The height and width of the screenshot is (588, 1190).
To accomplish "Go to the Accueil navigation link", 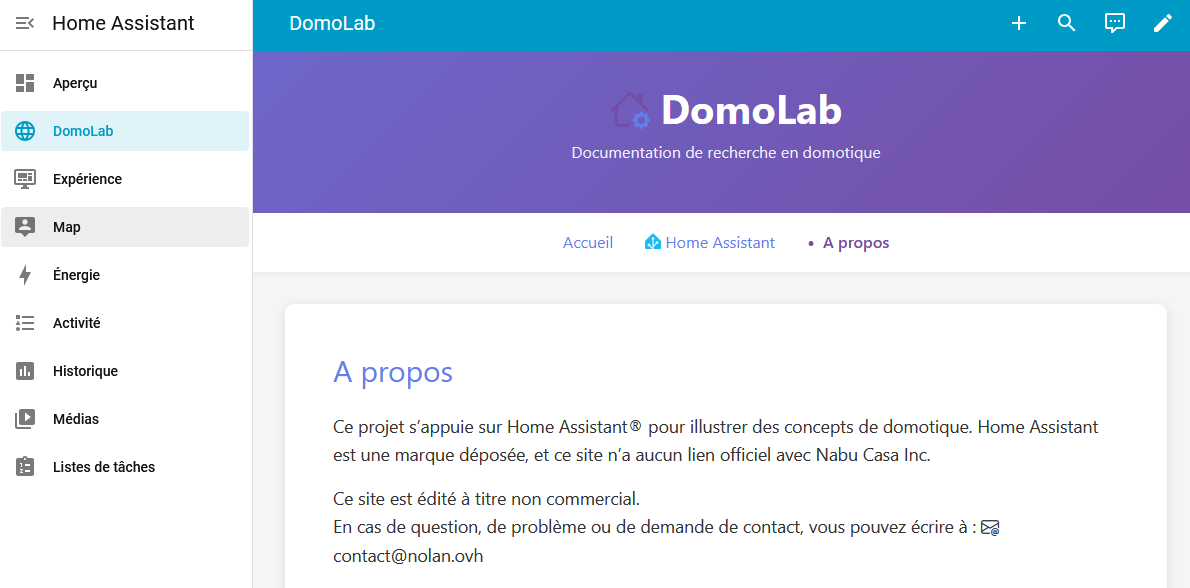I will [588, 242].
